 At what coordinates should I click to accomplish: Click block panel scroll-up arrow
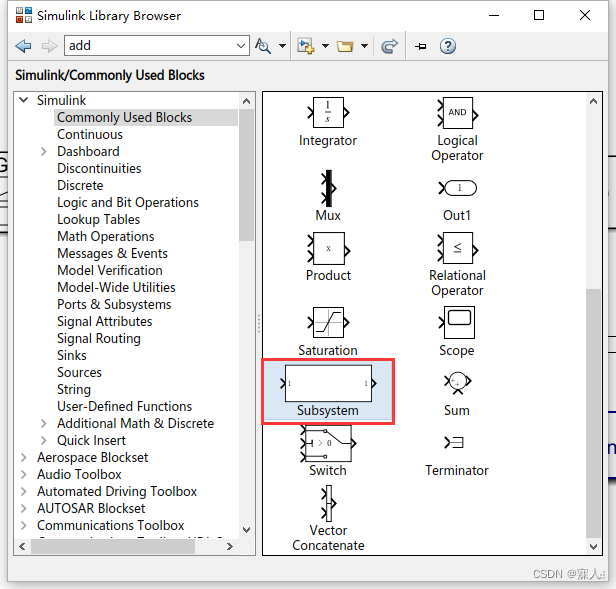(x=593, y=101)
